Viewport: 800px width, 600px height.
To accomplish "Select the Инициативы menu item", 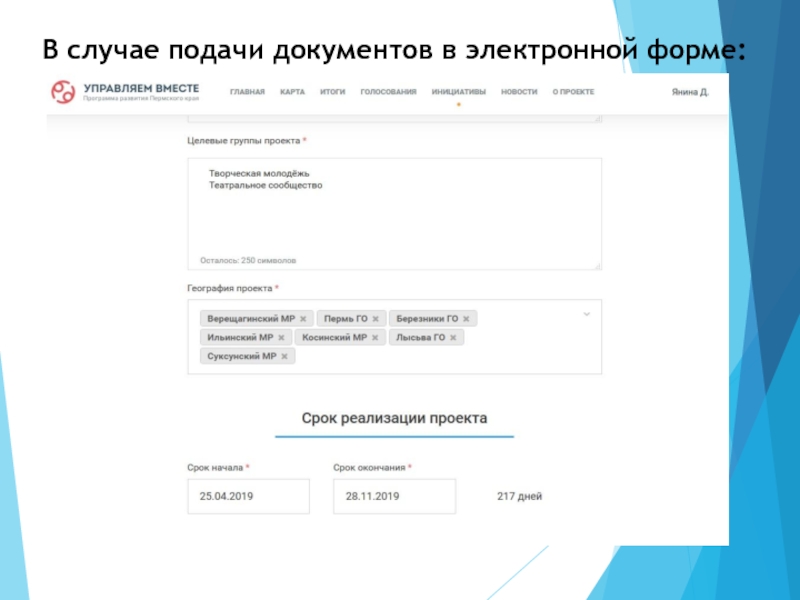I will coord(458,92).
